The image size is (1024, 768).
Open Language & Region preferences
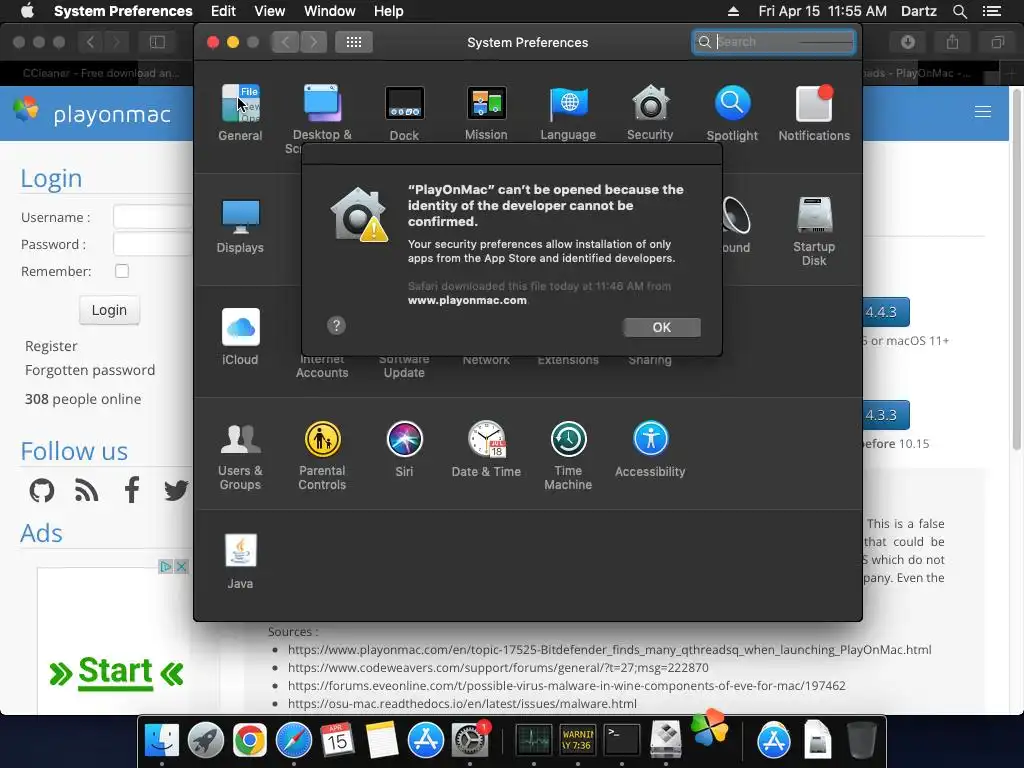coord(568,112)
